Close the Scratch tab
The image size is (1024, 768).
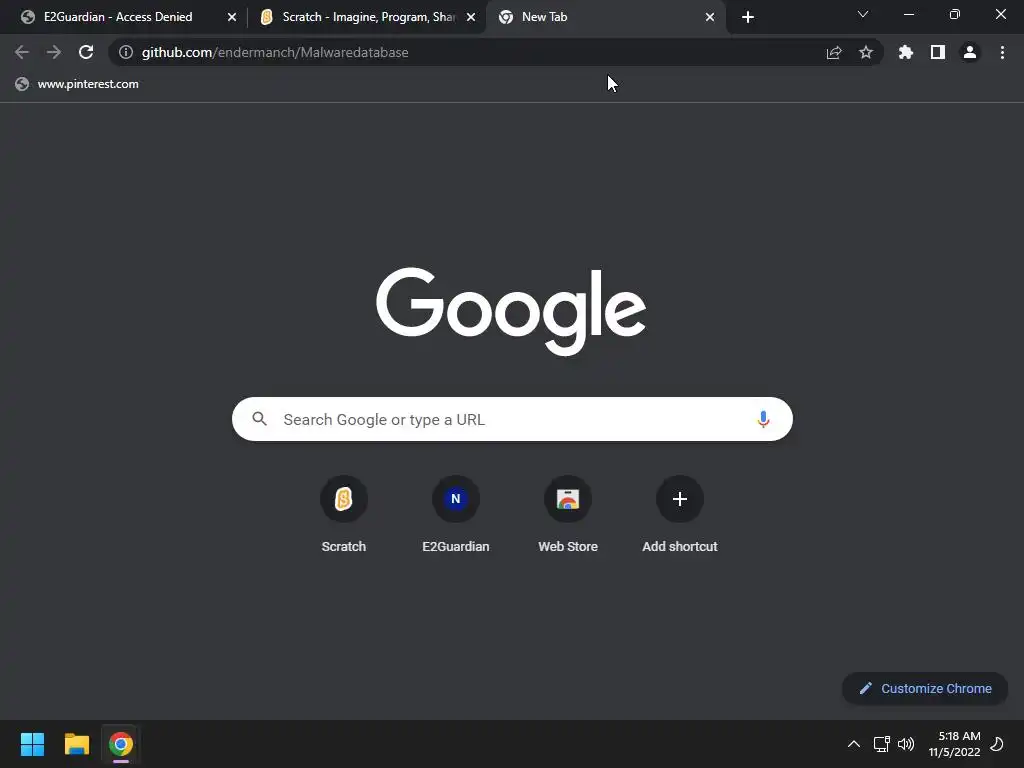(471, 17)
